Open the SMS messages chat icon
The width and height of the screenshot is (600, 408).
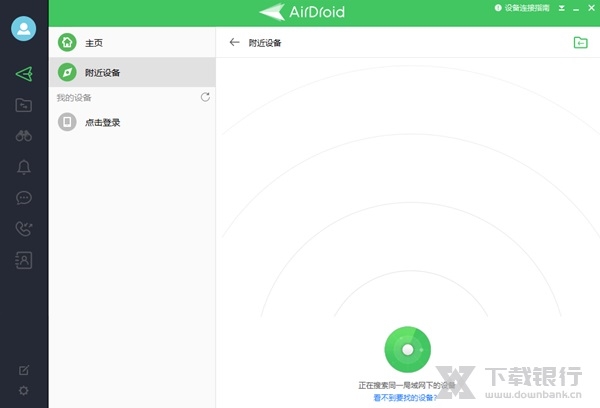[24, 198]
